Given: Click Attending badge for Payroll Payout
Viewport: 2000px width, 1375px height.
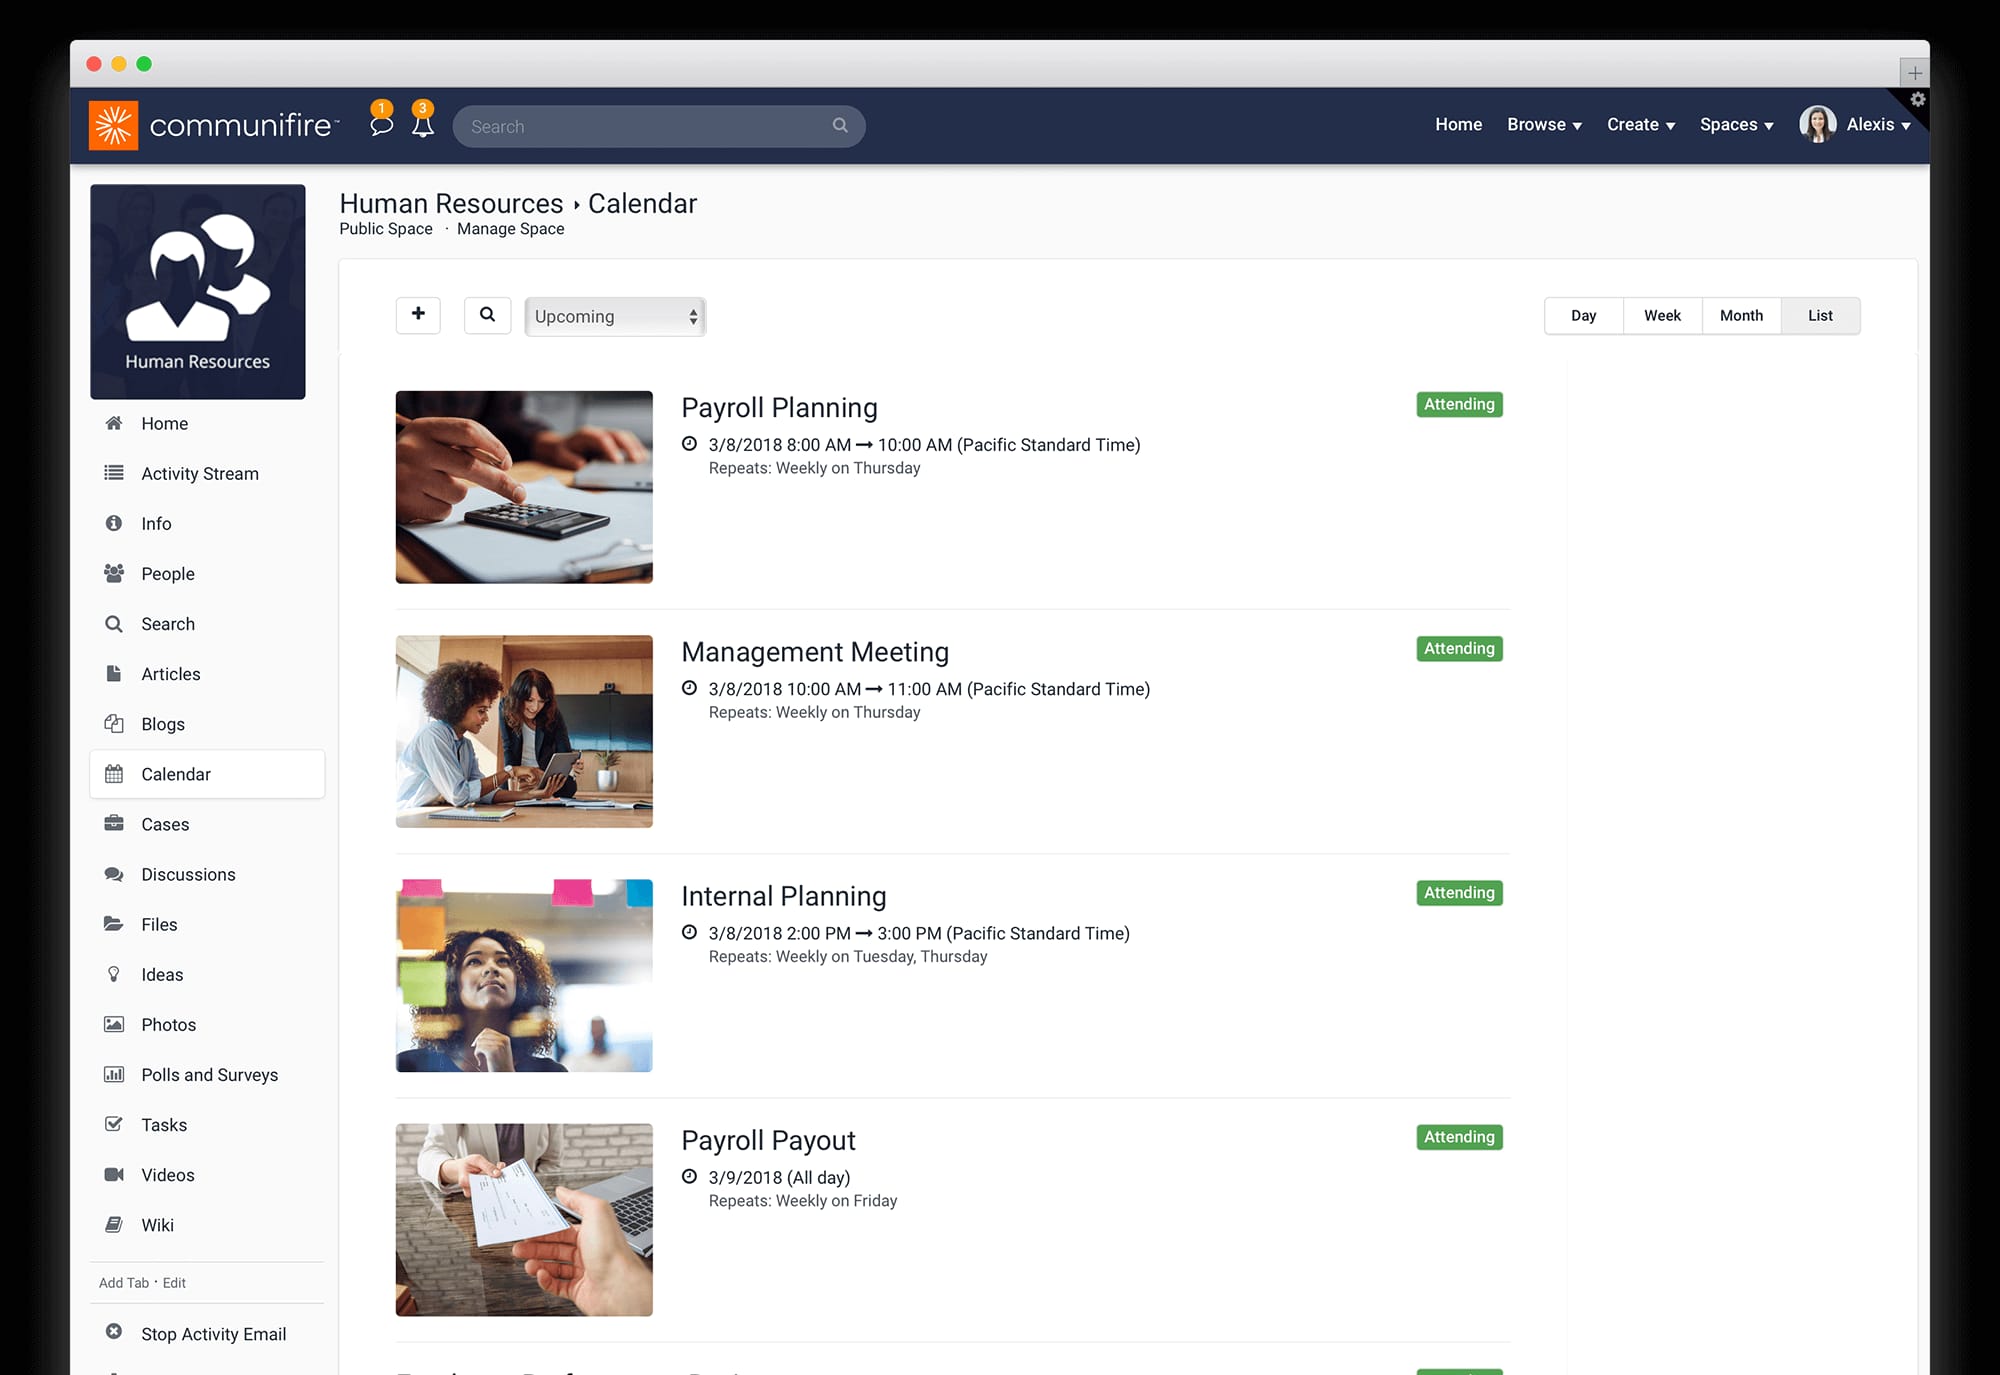Looking at the screenshot, I should (1459, 1136).
